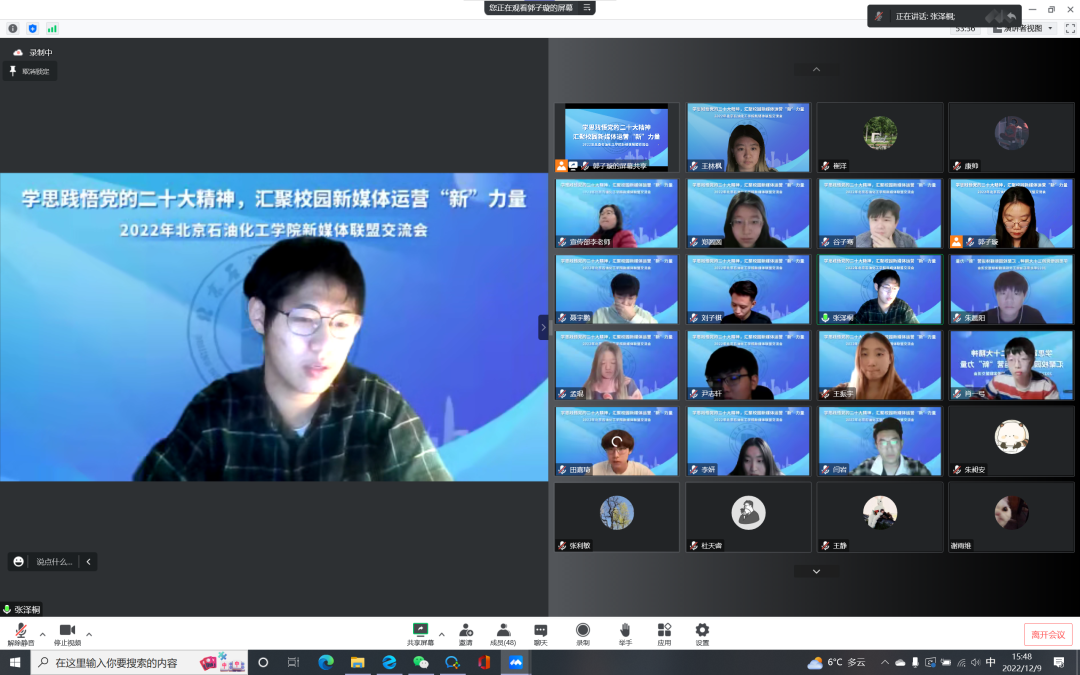Click the red leave meeting button

[x=1047, y=634]
